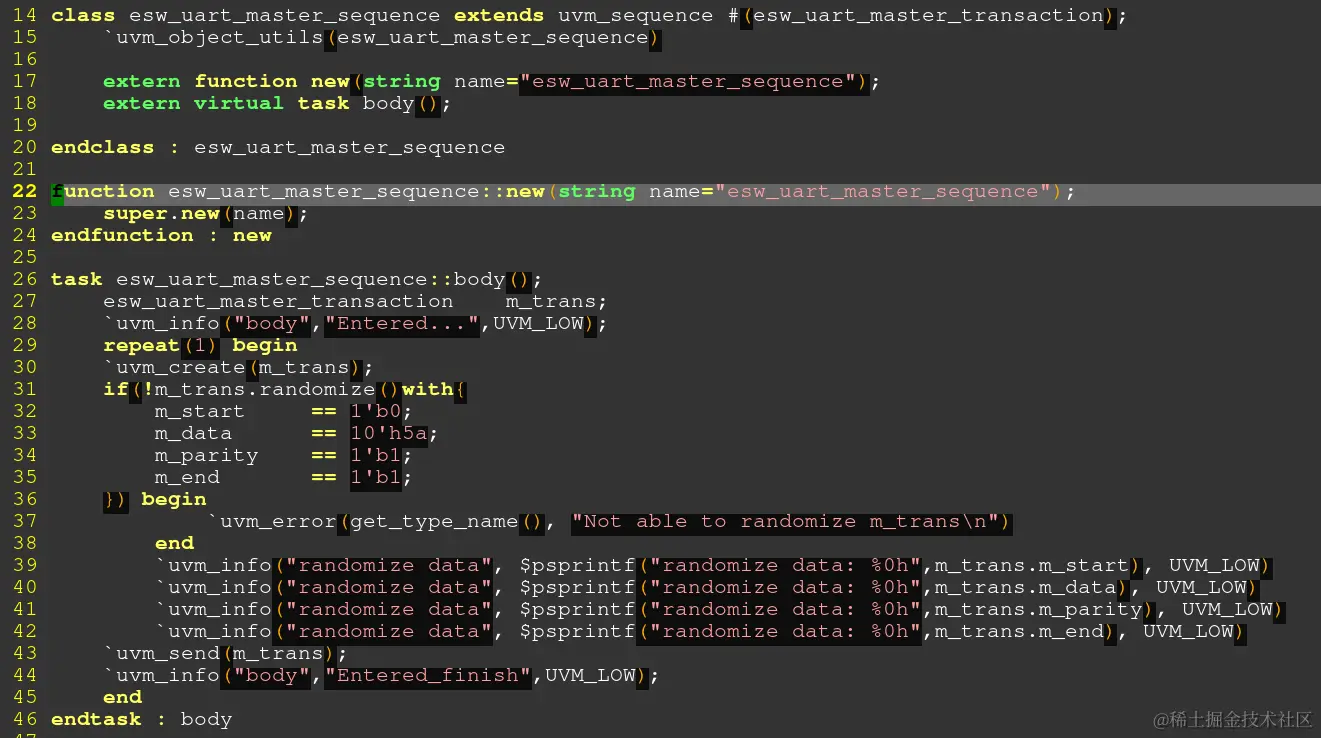Screen dimensions: 1321x738
Task: Click the "Entered_finish" string on line 44
Action: point(428,676)
